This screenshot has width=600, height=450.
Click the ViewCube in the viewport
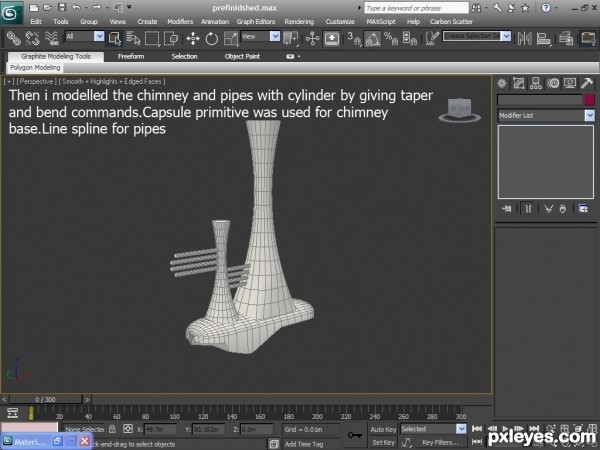point(459,110)
